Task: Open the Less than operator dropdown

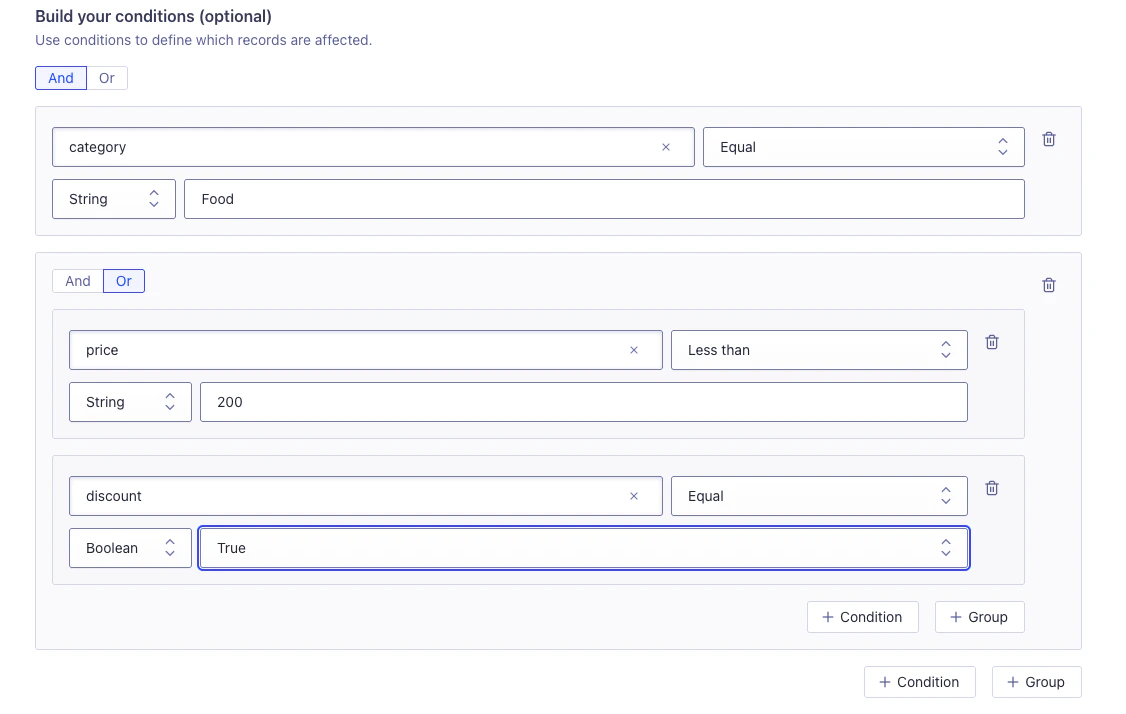Action: point(819,351)
